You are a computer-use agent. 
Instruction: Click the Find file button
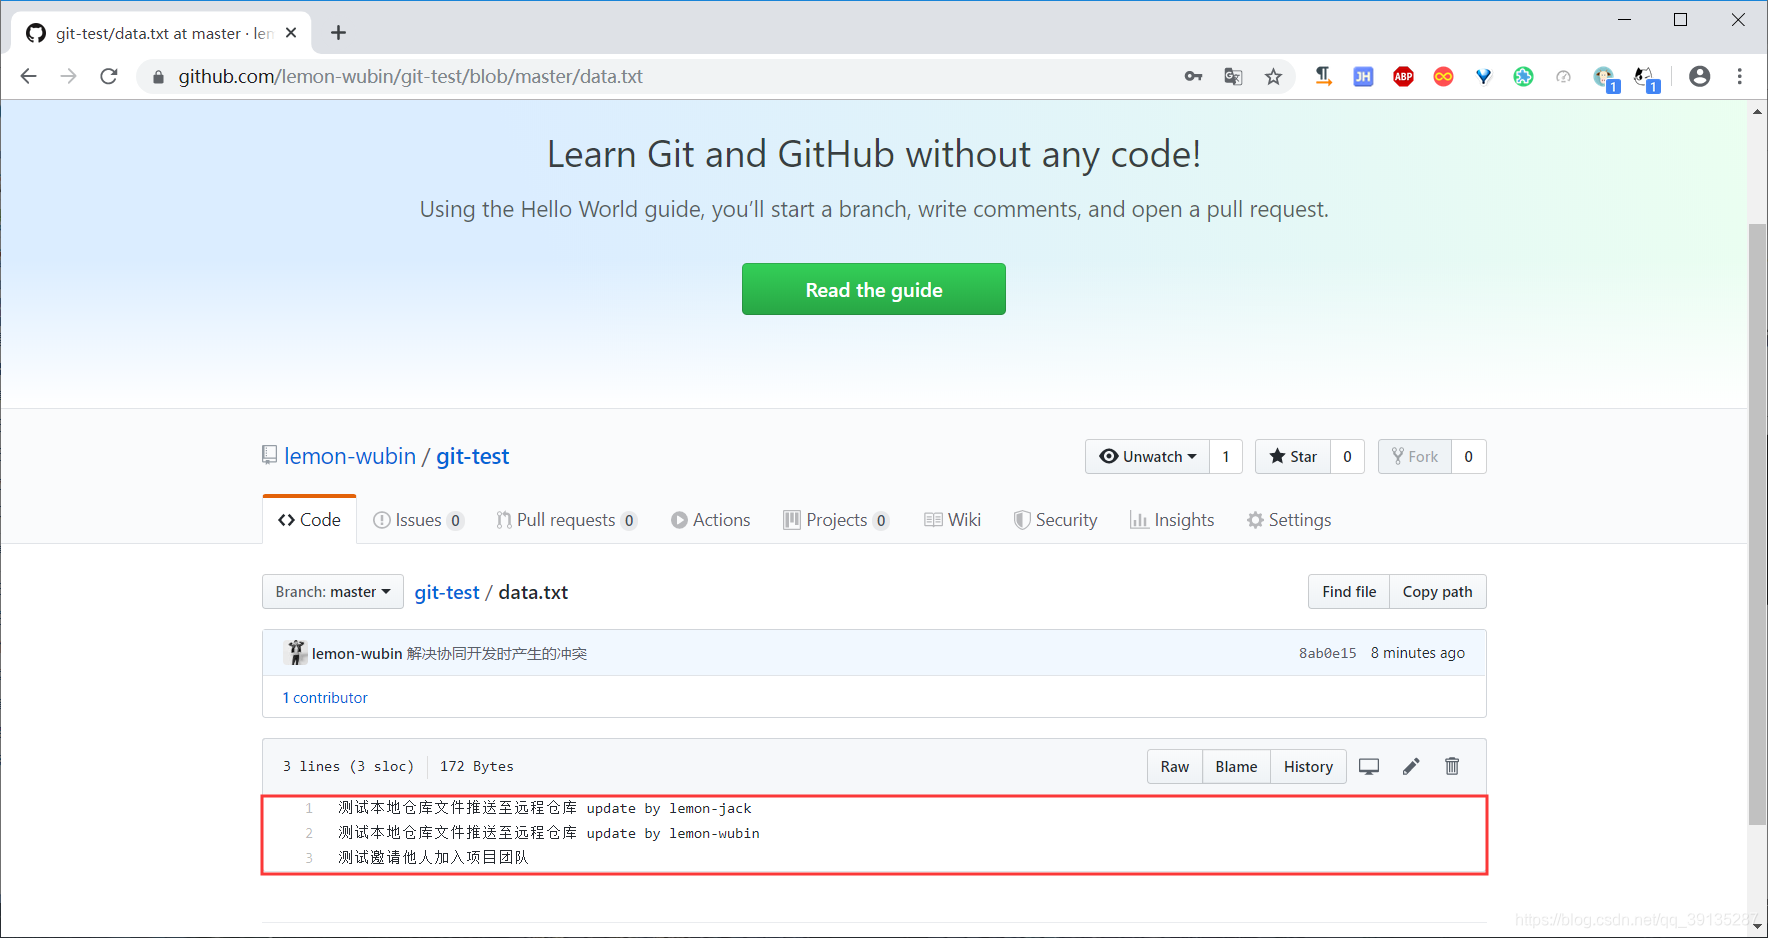pos(1349,591)
